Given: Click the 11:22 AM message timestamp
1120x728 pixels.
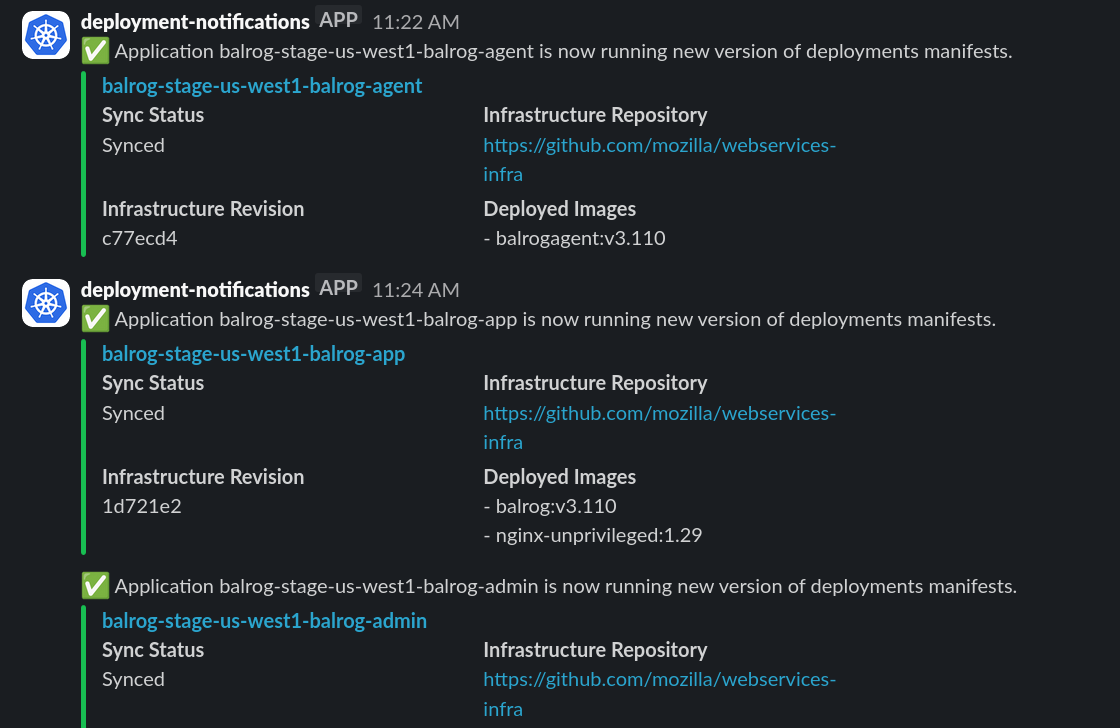Looking at the screenshot, I should tap(416, 22).
